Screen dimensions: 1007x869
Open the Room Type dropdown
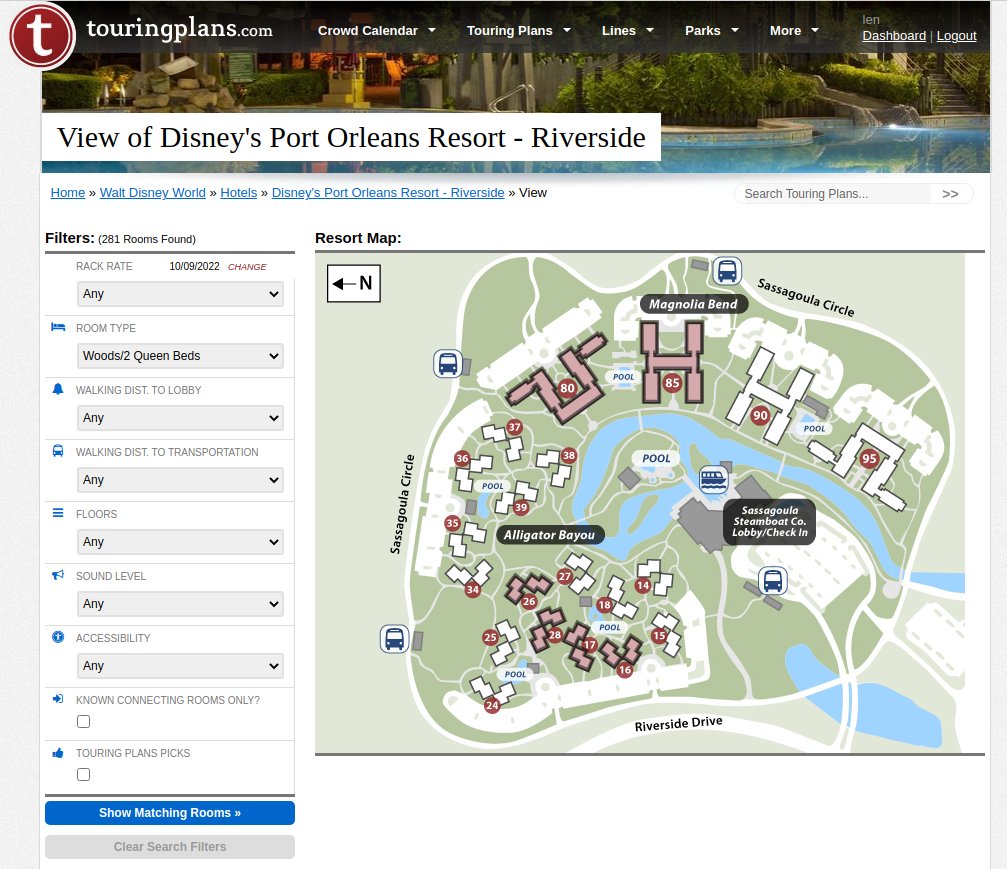[x=180, y=356]
